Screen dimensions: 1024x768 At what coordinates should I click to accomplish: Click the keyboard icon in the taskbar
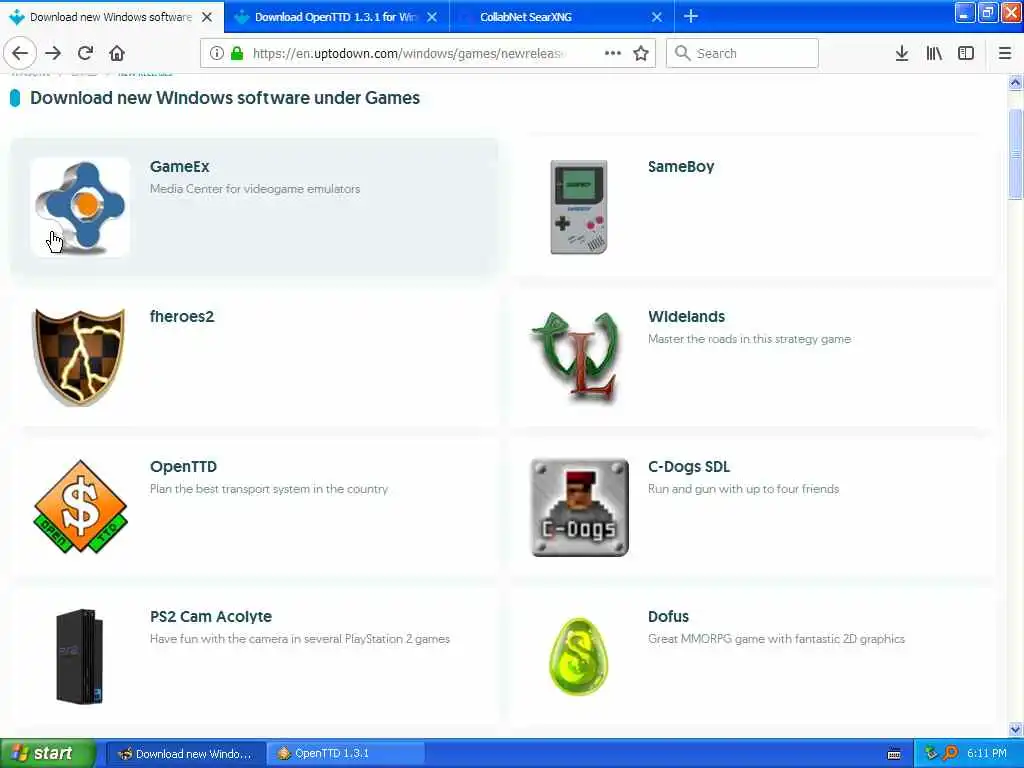[894, 754]
